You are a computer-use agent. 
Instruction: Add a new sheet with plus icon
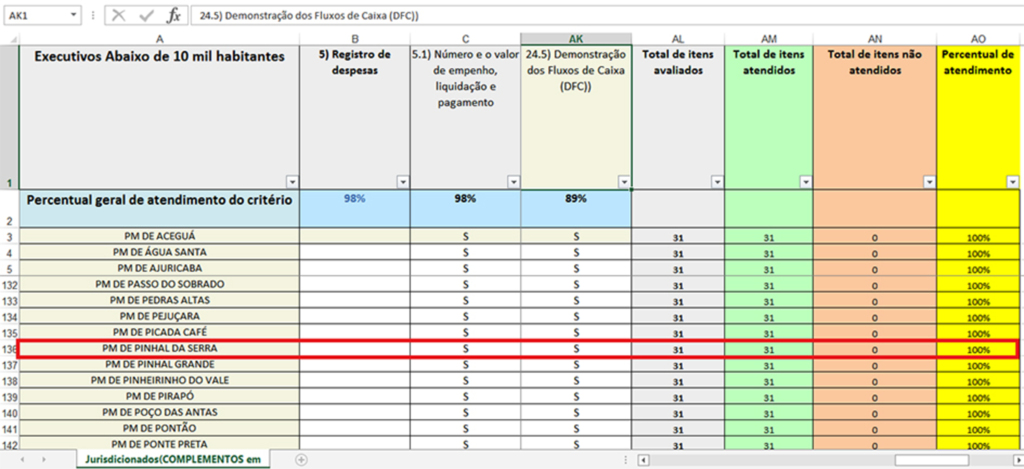(x=300, y=460)
